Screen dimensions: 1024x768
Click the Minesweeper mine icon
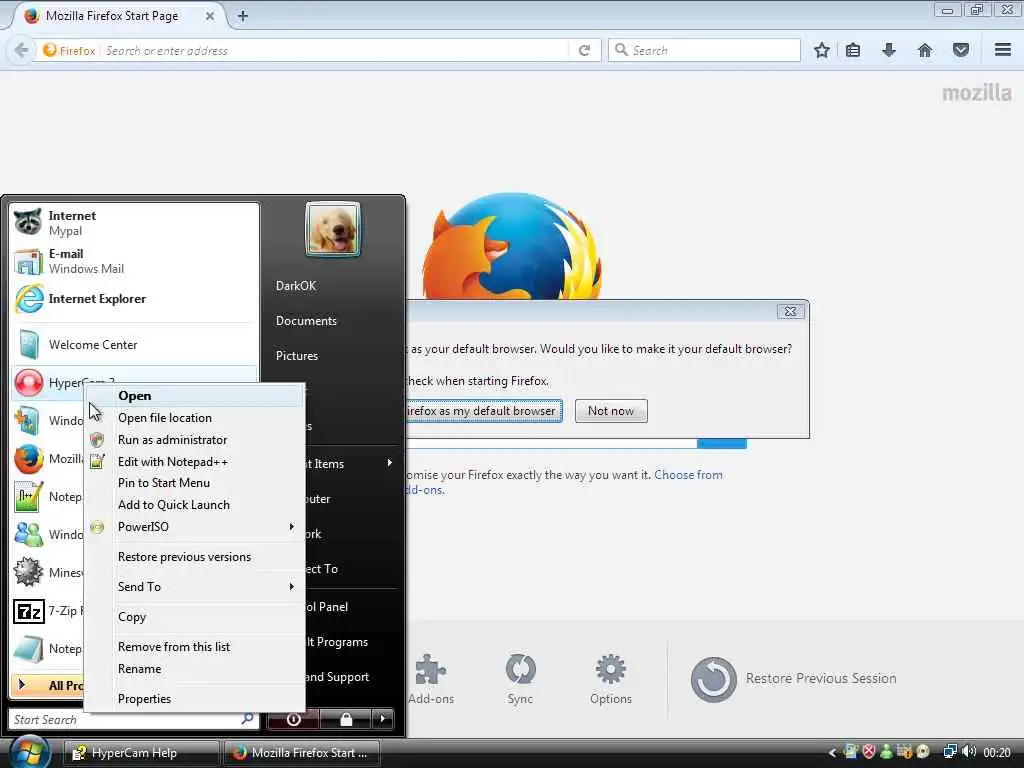coord(29,572)
